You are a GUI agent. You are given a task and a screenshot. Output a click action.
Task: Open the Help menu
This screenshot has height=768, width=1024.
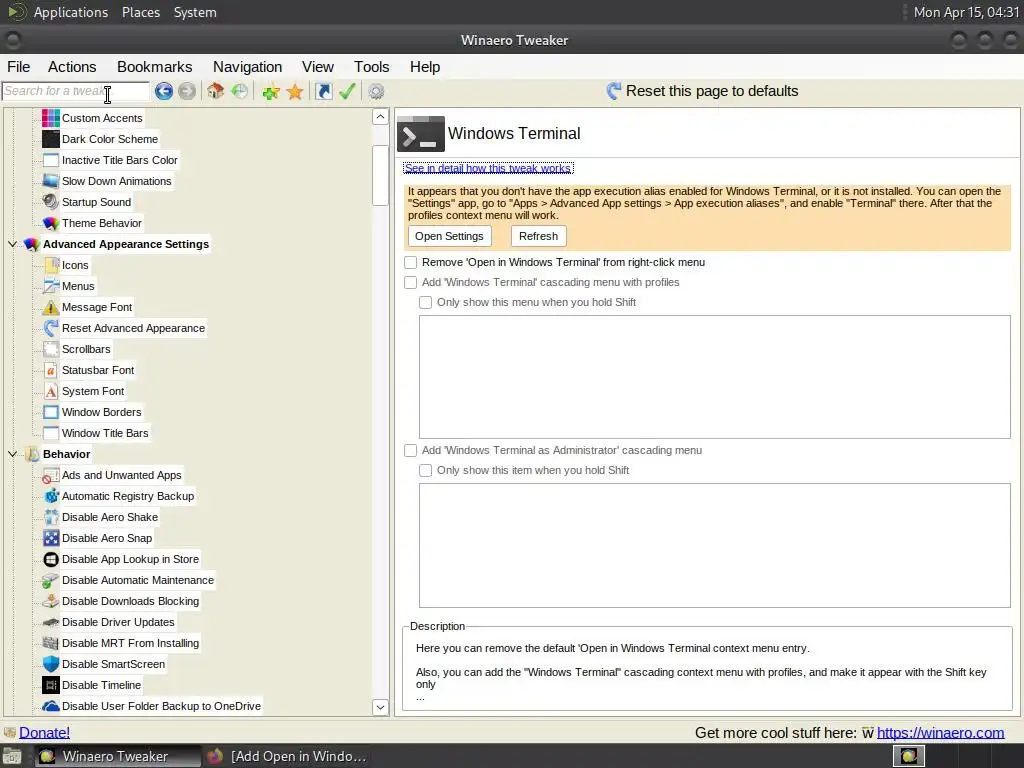click(425, 67)
